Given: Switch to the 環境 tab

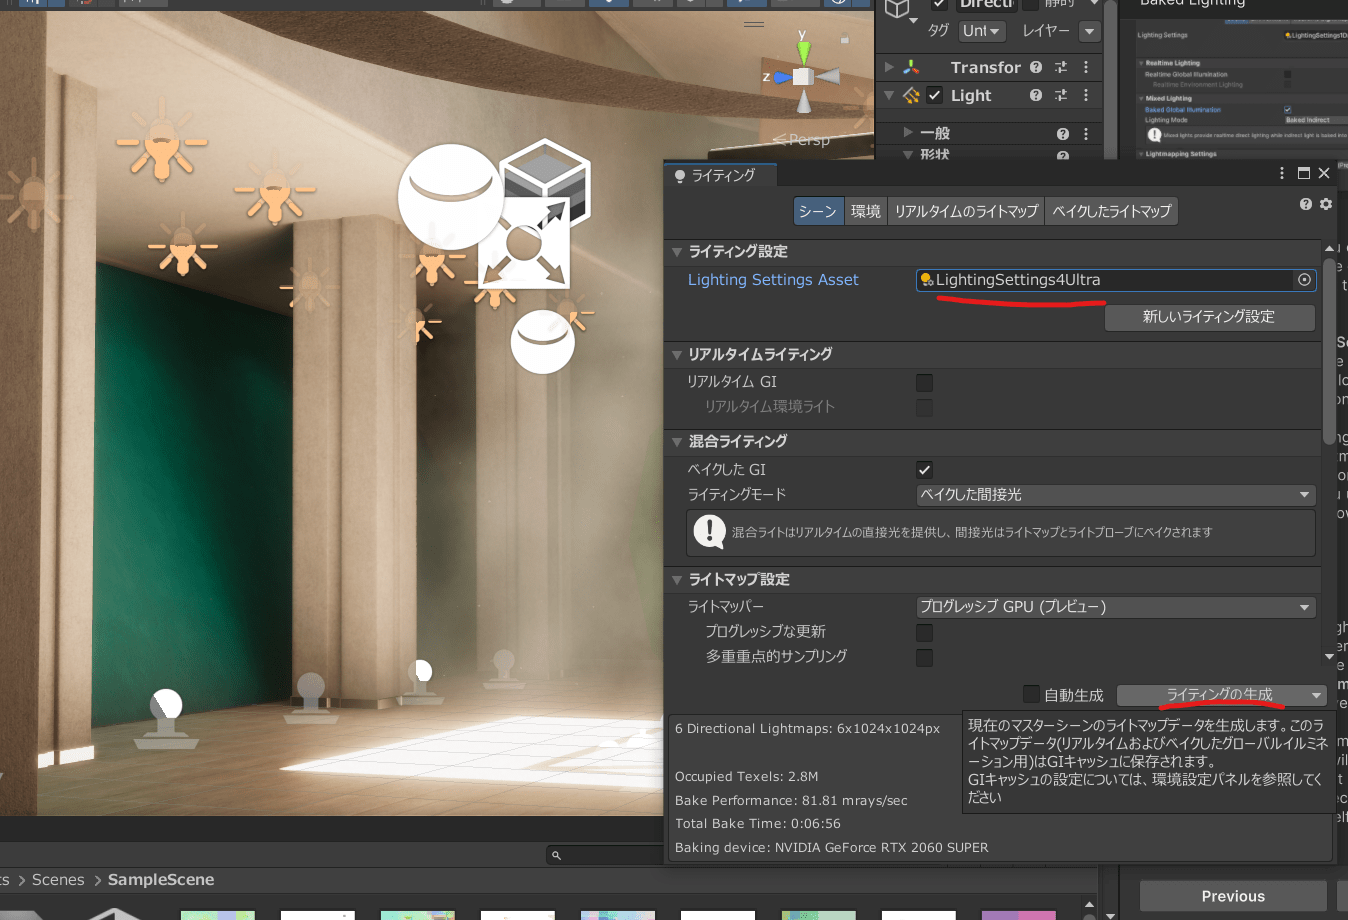Looking at the screenshot, I should click(x=865, y=211).
